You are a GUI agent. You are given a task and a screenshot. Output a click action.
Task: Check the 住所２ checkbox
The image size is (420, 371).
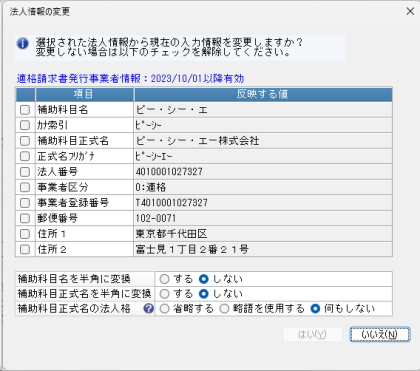(x=25, y=249)
